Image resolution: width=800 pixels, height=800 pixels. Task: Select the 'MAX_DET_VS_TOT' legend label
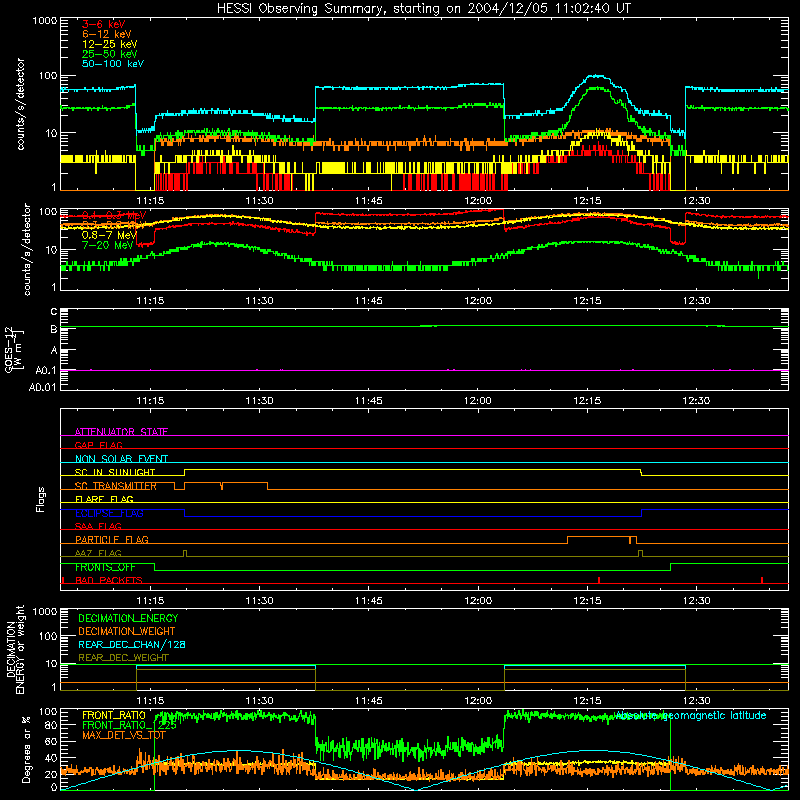(x=124, y=735)
